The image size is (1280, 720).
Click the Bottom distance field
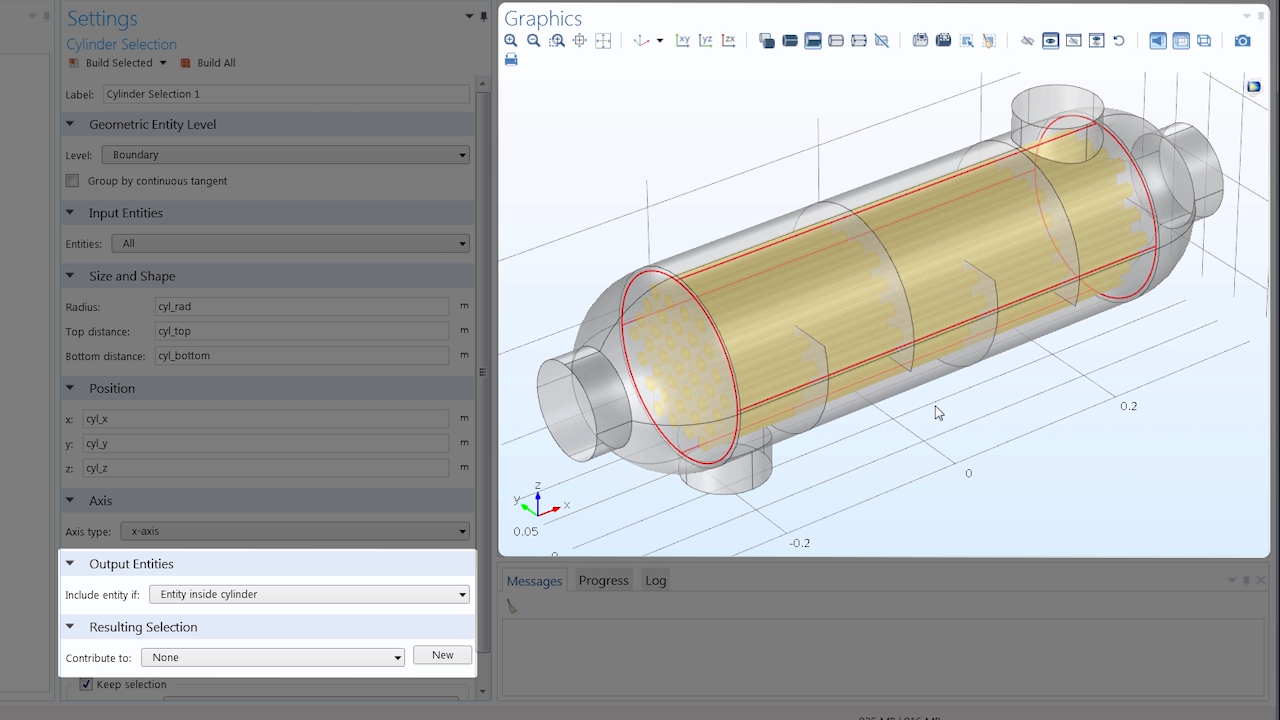(x=302, y=356)
